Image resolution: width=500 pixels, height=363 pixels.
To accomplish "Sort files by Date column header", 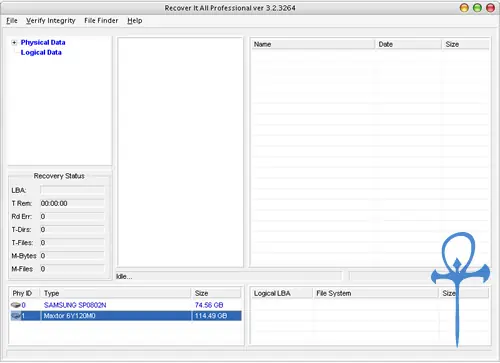I will (x=409, y=44).
